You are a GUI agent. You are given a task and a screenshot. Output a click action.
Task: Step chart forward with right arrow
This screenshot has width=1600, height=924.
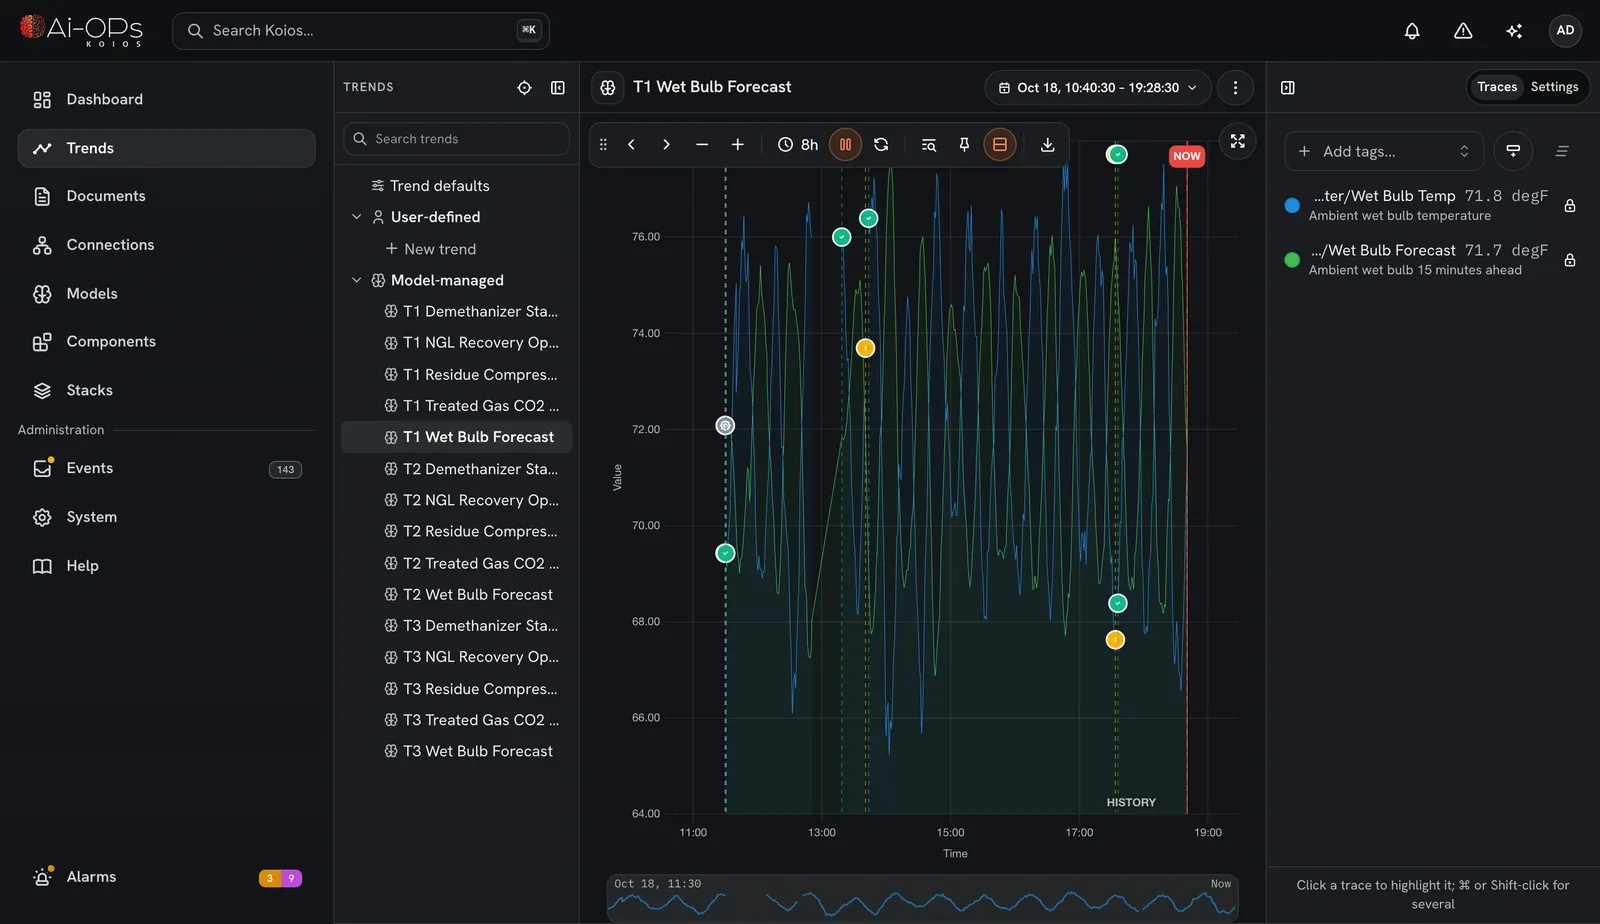pyautogui.click(x=666, y=145)
